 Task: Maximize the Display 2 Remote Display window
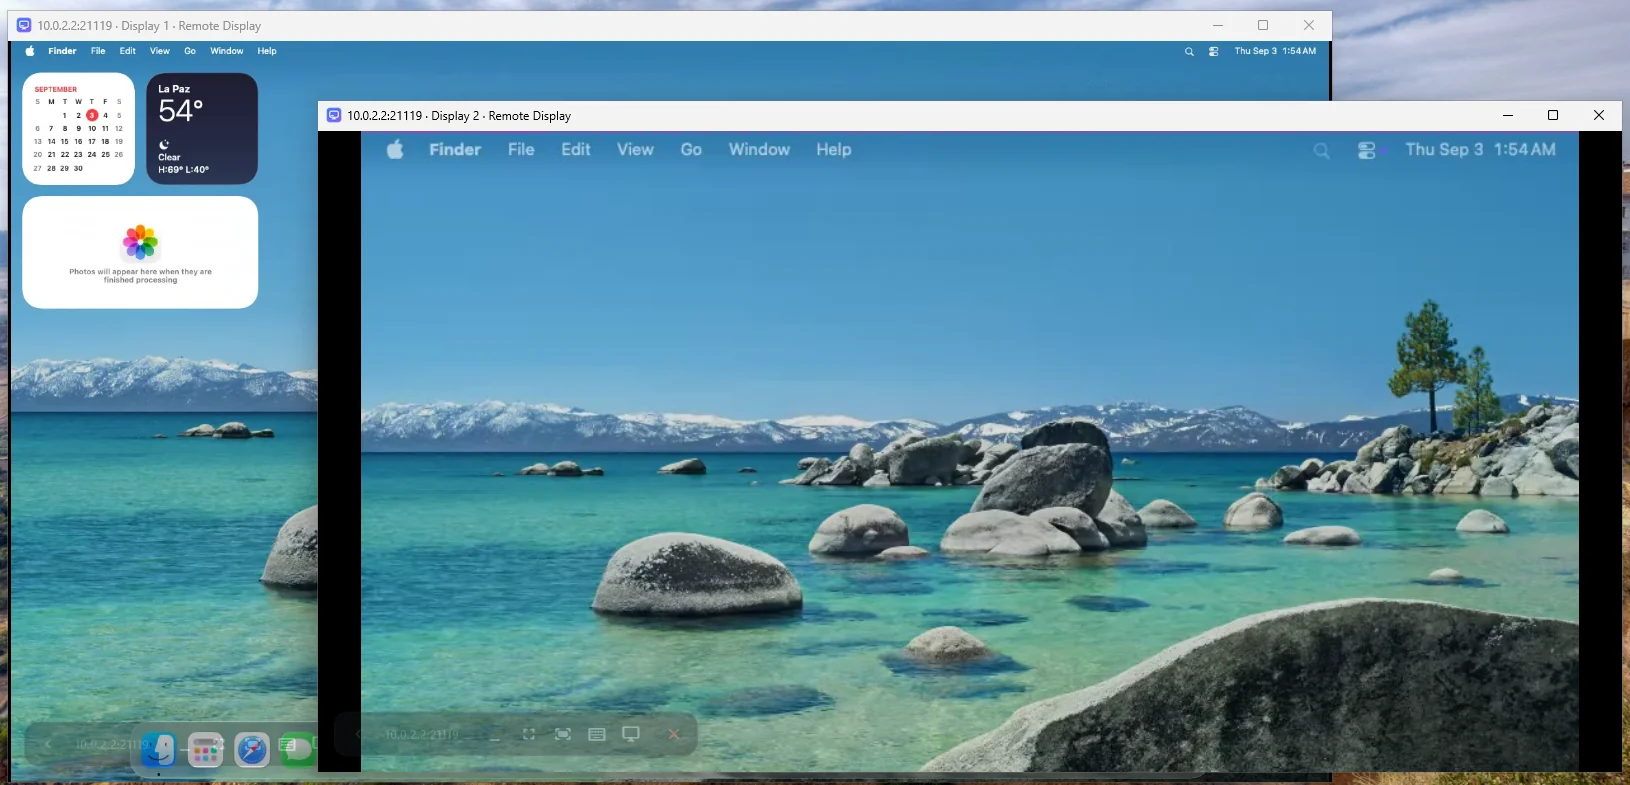1553,115
